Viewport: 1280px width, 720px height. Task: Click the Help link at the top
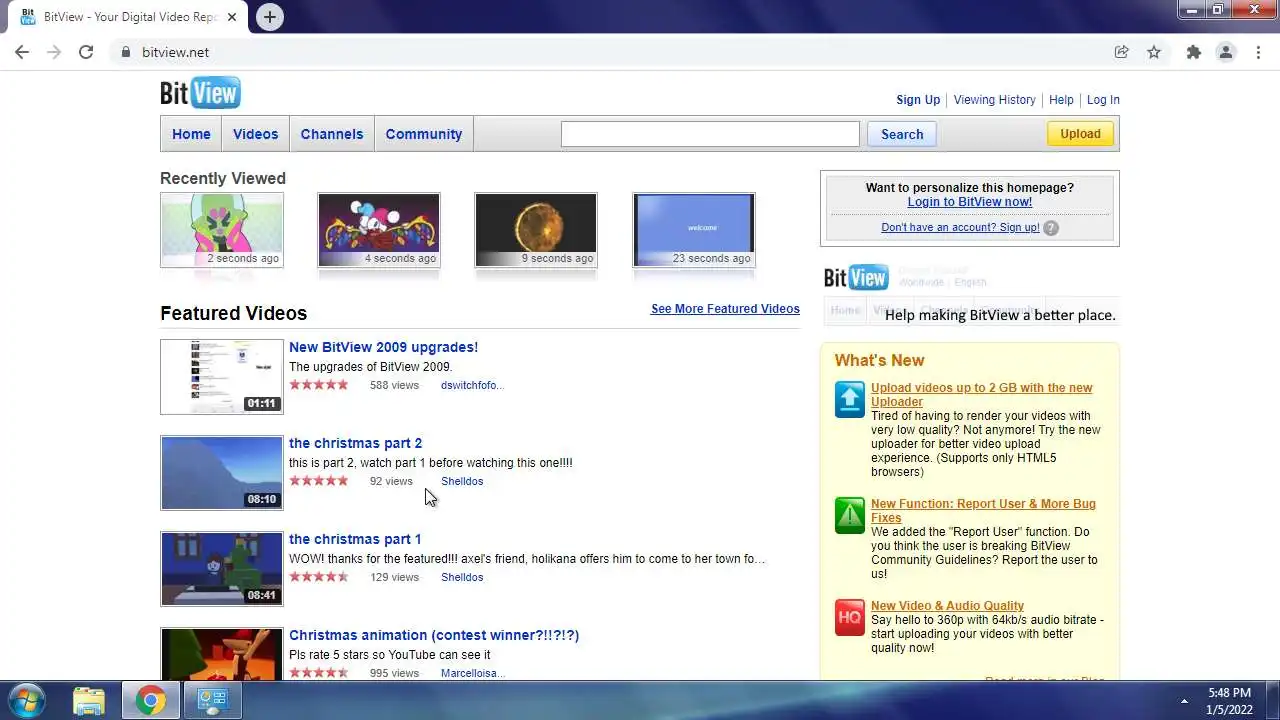1061,100
